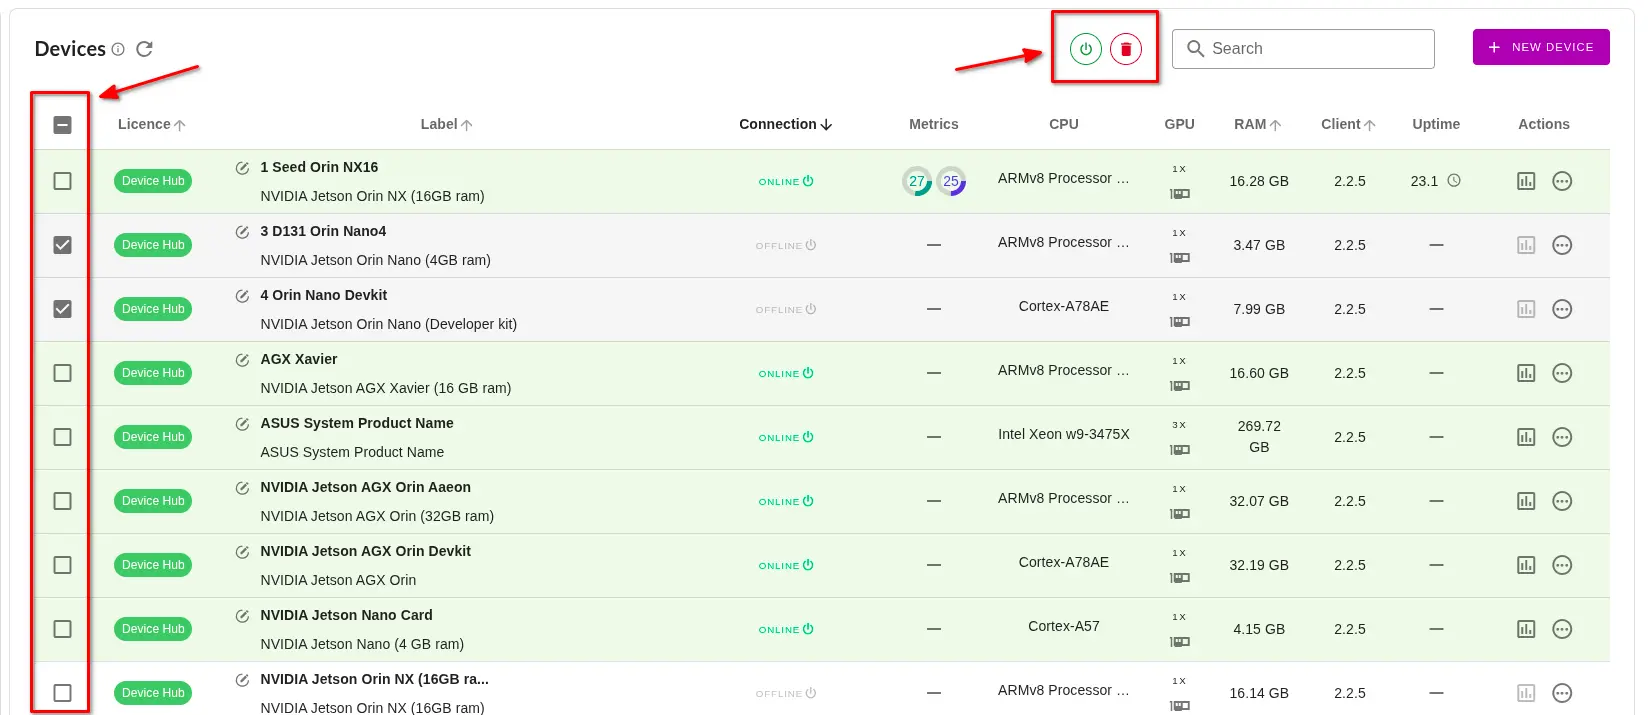This screenshot has width=1650, height=715.
Task: Select the AGX Xavier row checkbox
Action: pyautogui.click(x=62, y=373)
